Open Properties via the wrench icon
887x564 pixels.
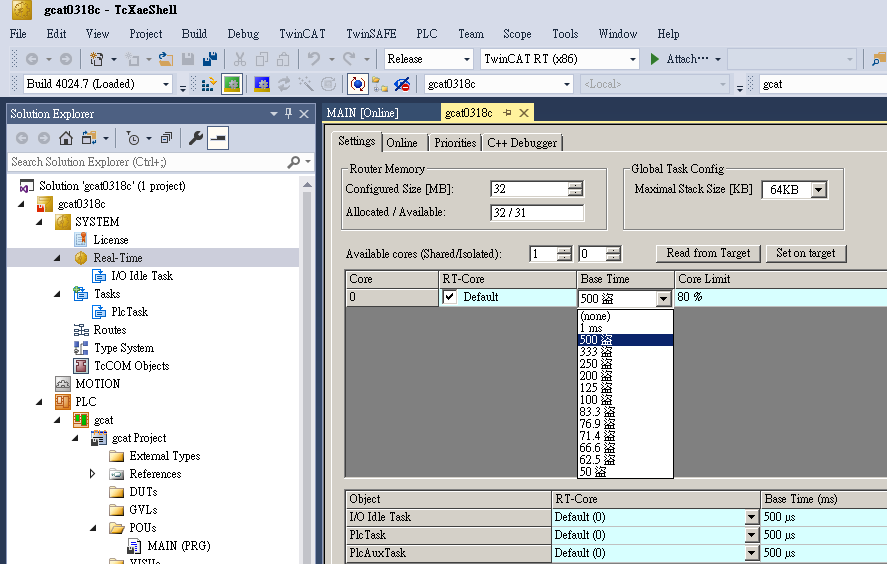pyautogui.click(x=195, y=138)
